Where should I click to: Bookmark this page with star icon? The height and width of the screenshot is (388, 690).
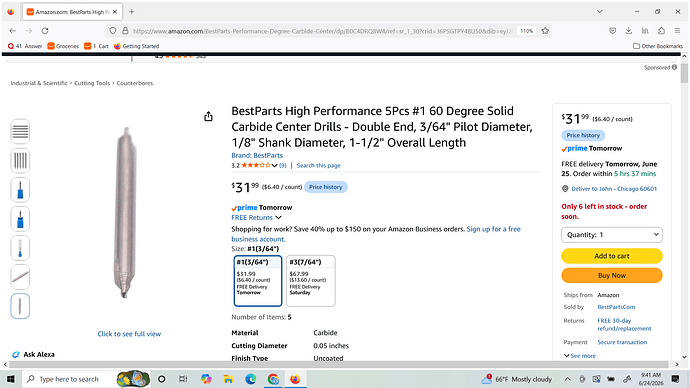pyautogui.click(x=545, y=31)
